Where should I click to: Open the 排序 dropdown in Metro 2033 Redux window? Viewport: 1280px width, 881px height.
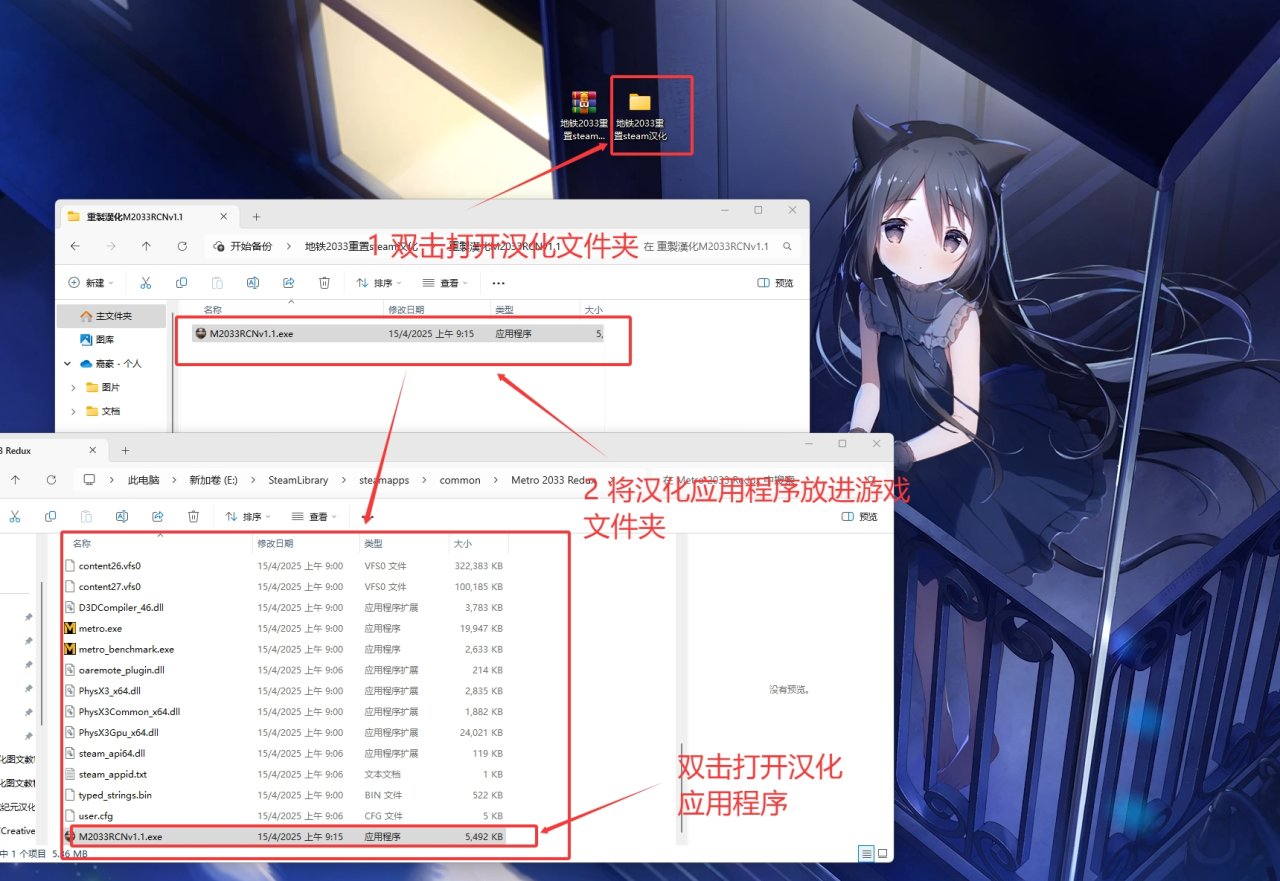249,516
